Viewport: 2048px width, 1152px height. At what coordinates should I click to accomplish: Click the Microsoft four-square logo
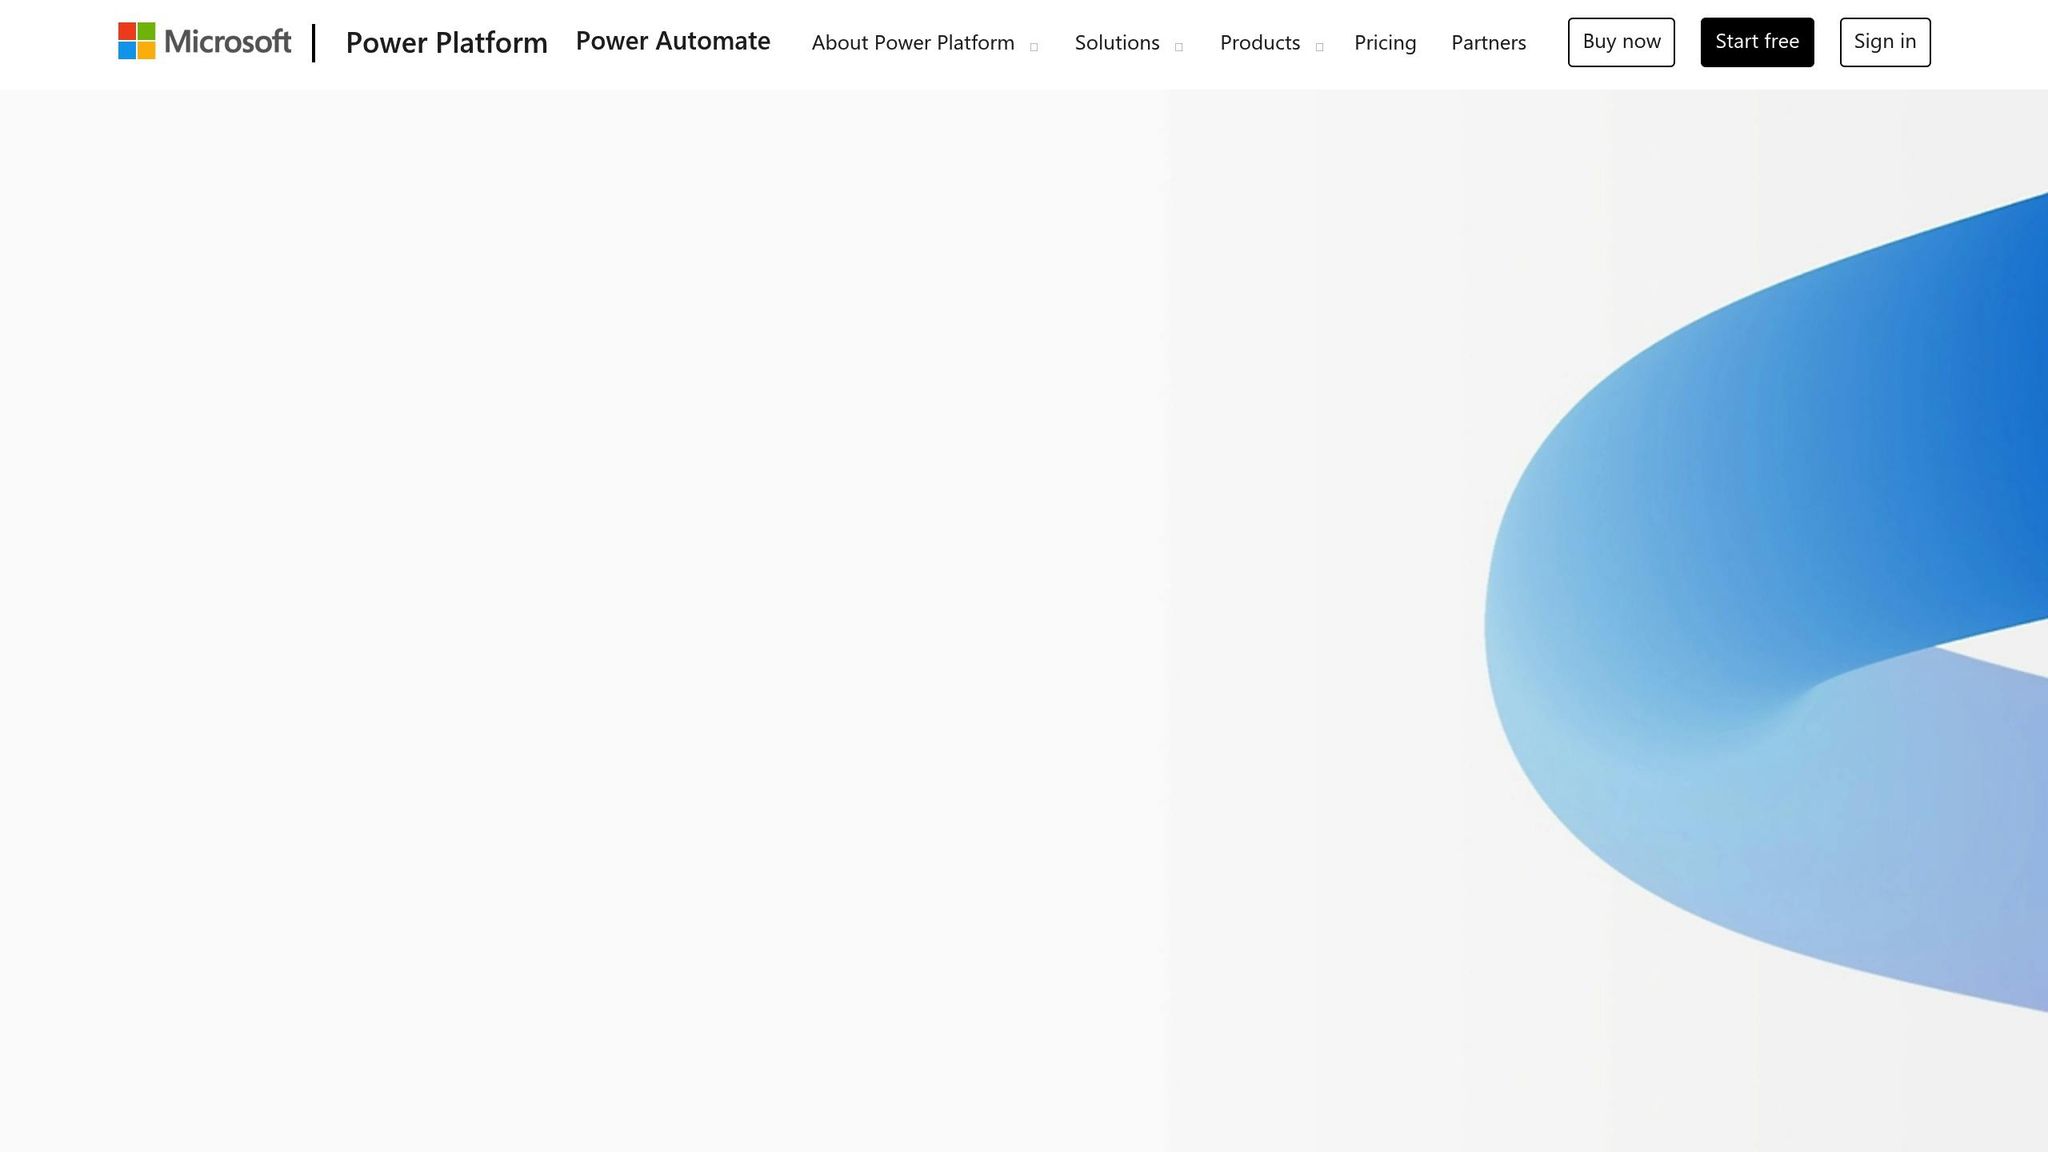[x=135, y=41]
